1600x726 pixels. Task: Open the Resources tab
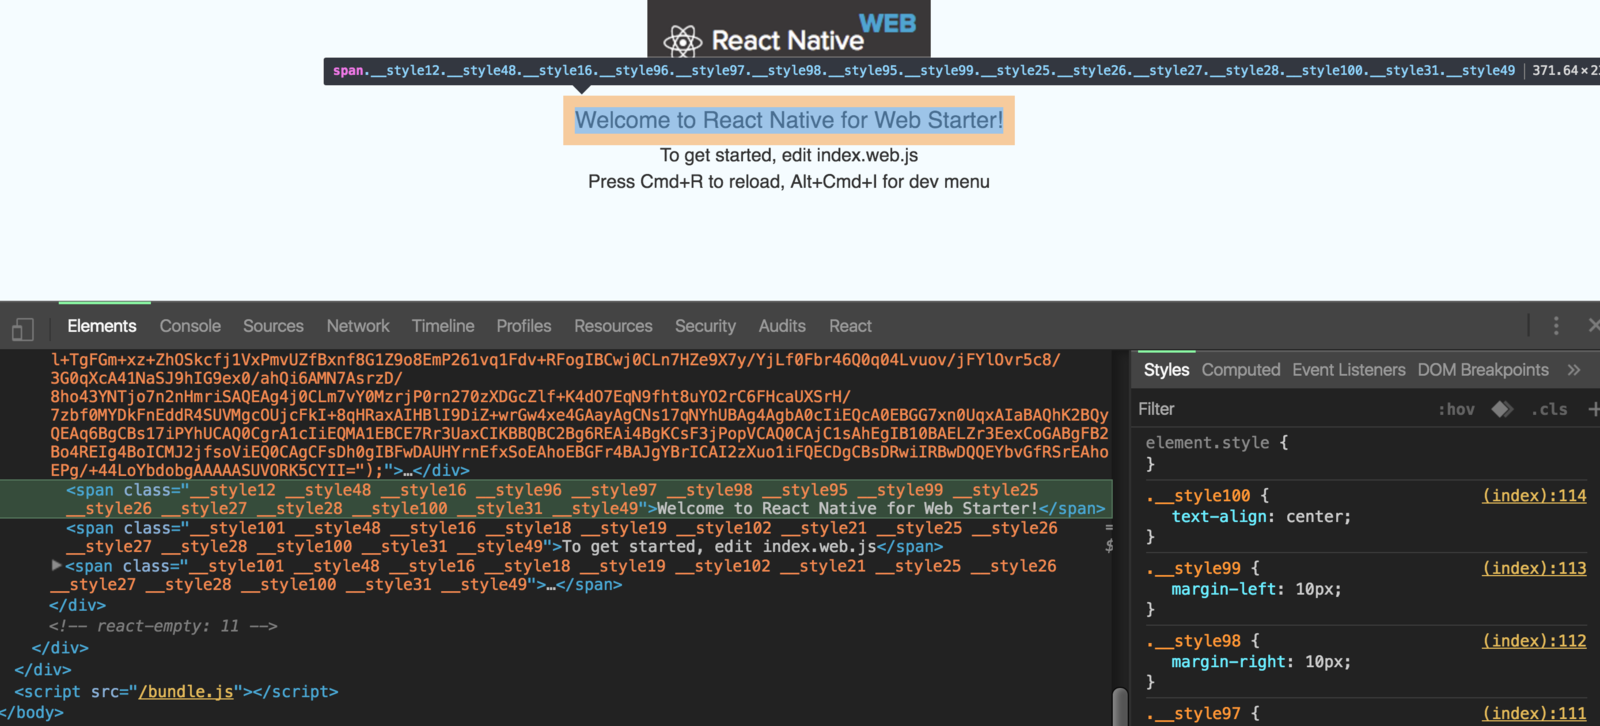click(x=613, y=326)
